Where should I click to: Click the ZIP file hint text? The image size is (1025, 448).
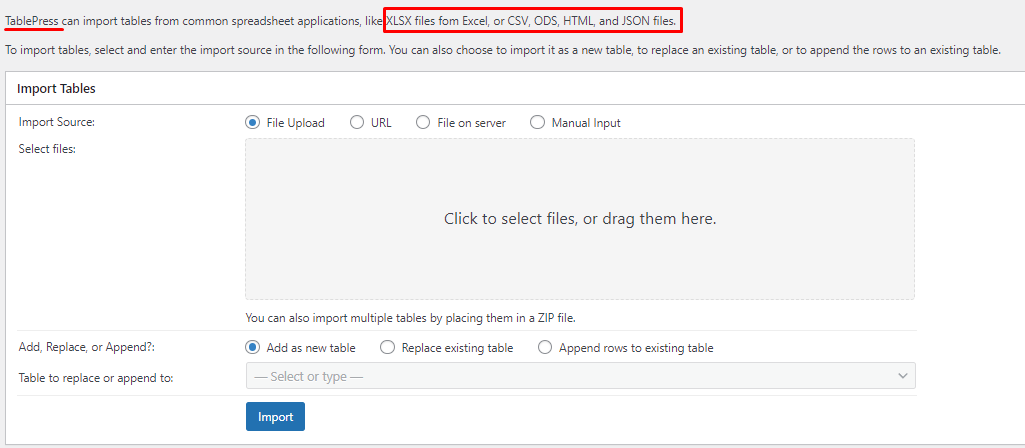410,318
